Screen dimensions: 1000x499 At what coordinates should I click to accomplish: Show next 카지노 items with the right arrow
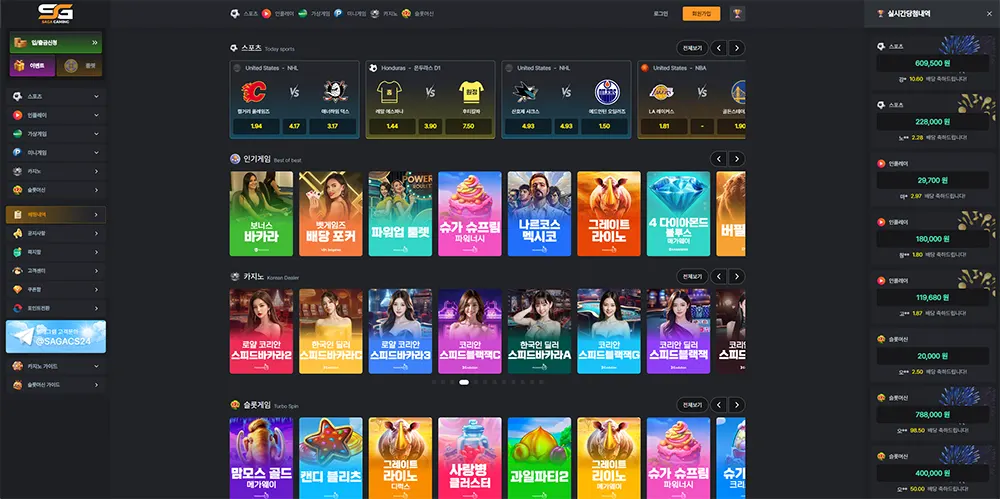coord(737,276)
